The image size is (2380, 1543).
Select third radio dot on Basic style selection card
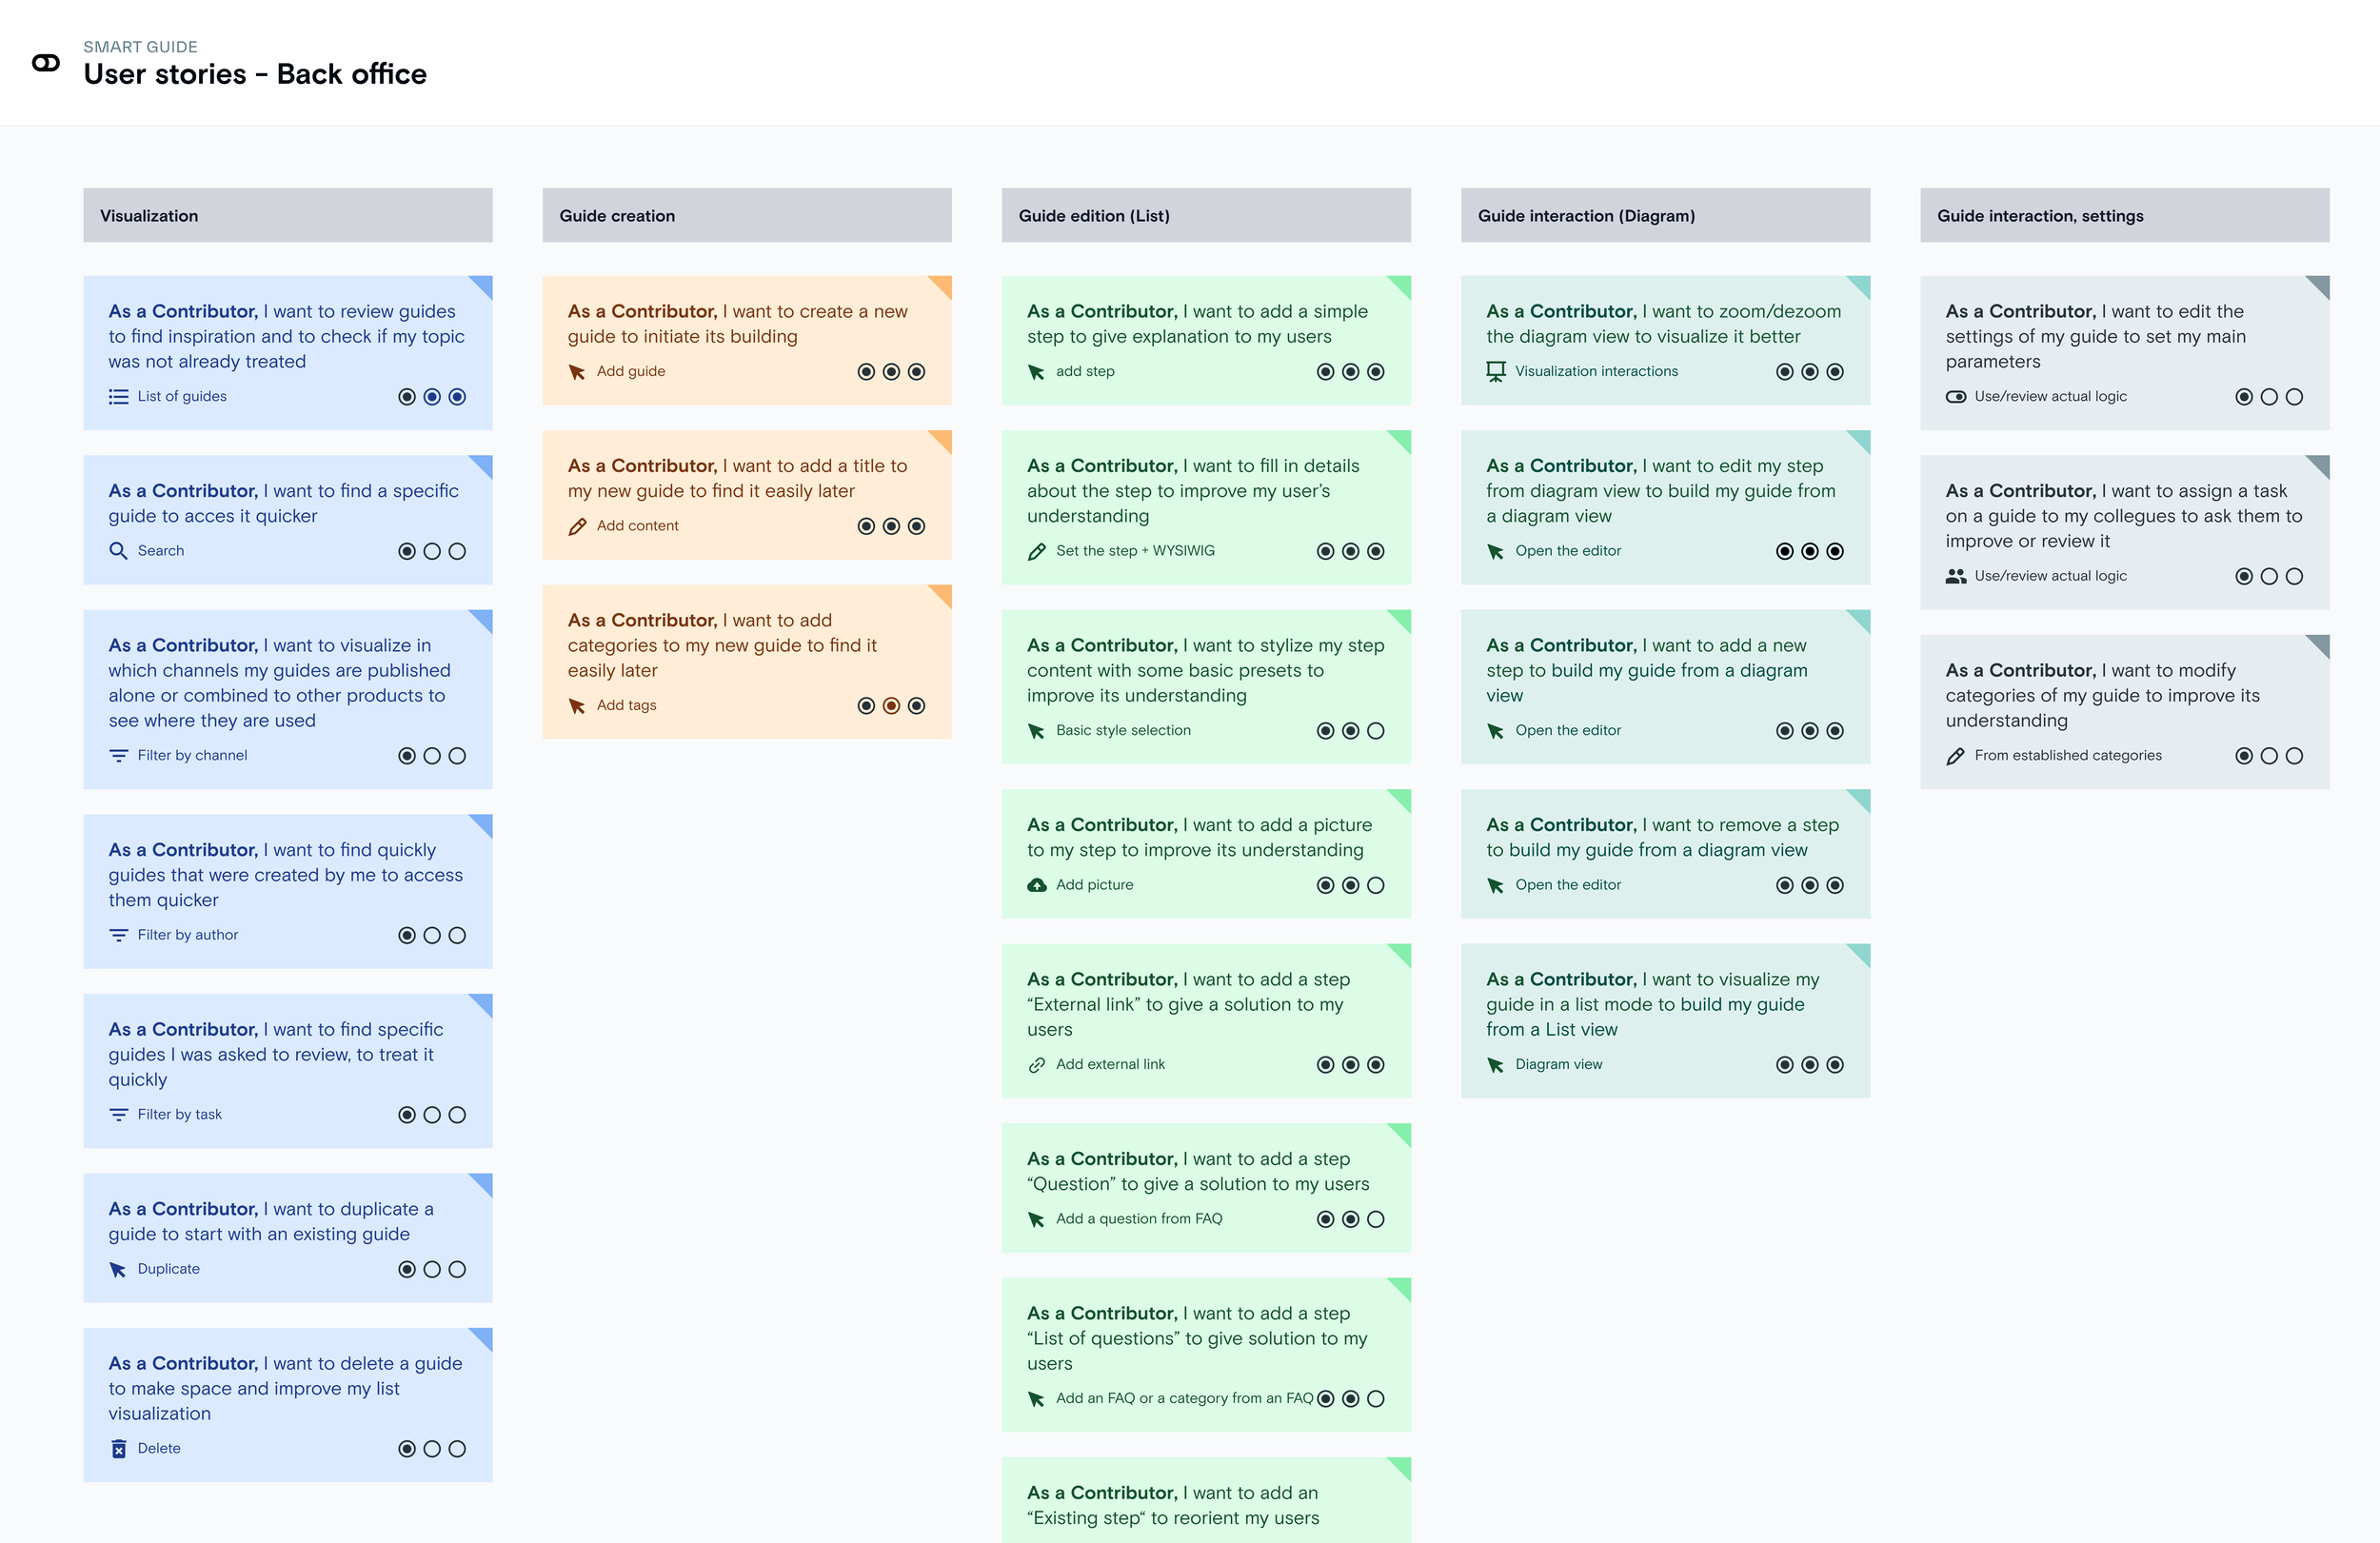point(1376,731)
